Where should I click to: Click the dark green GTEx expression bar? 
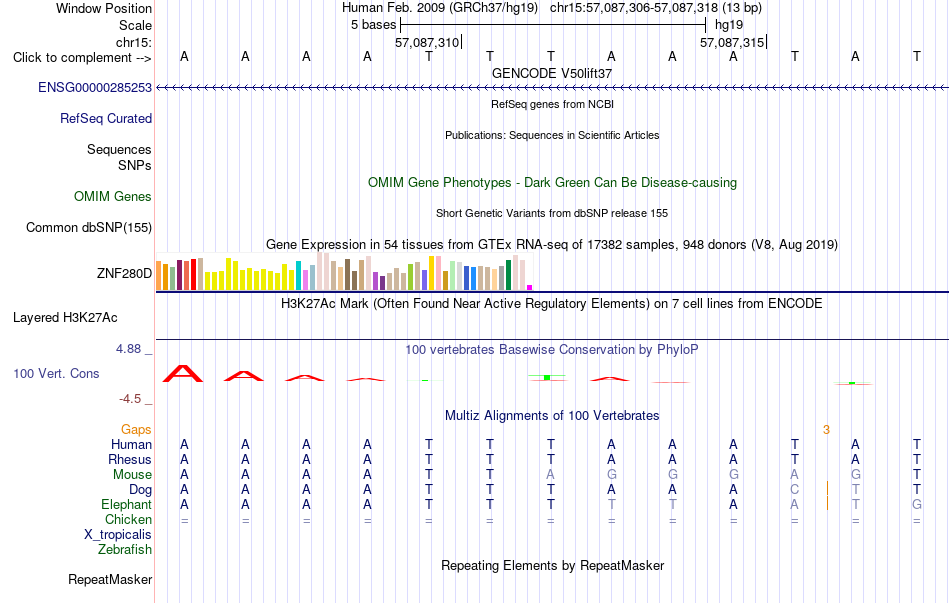pos(508,275)
